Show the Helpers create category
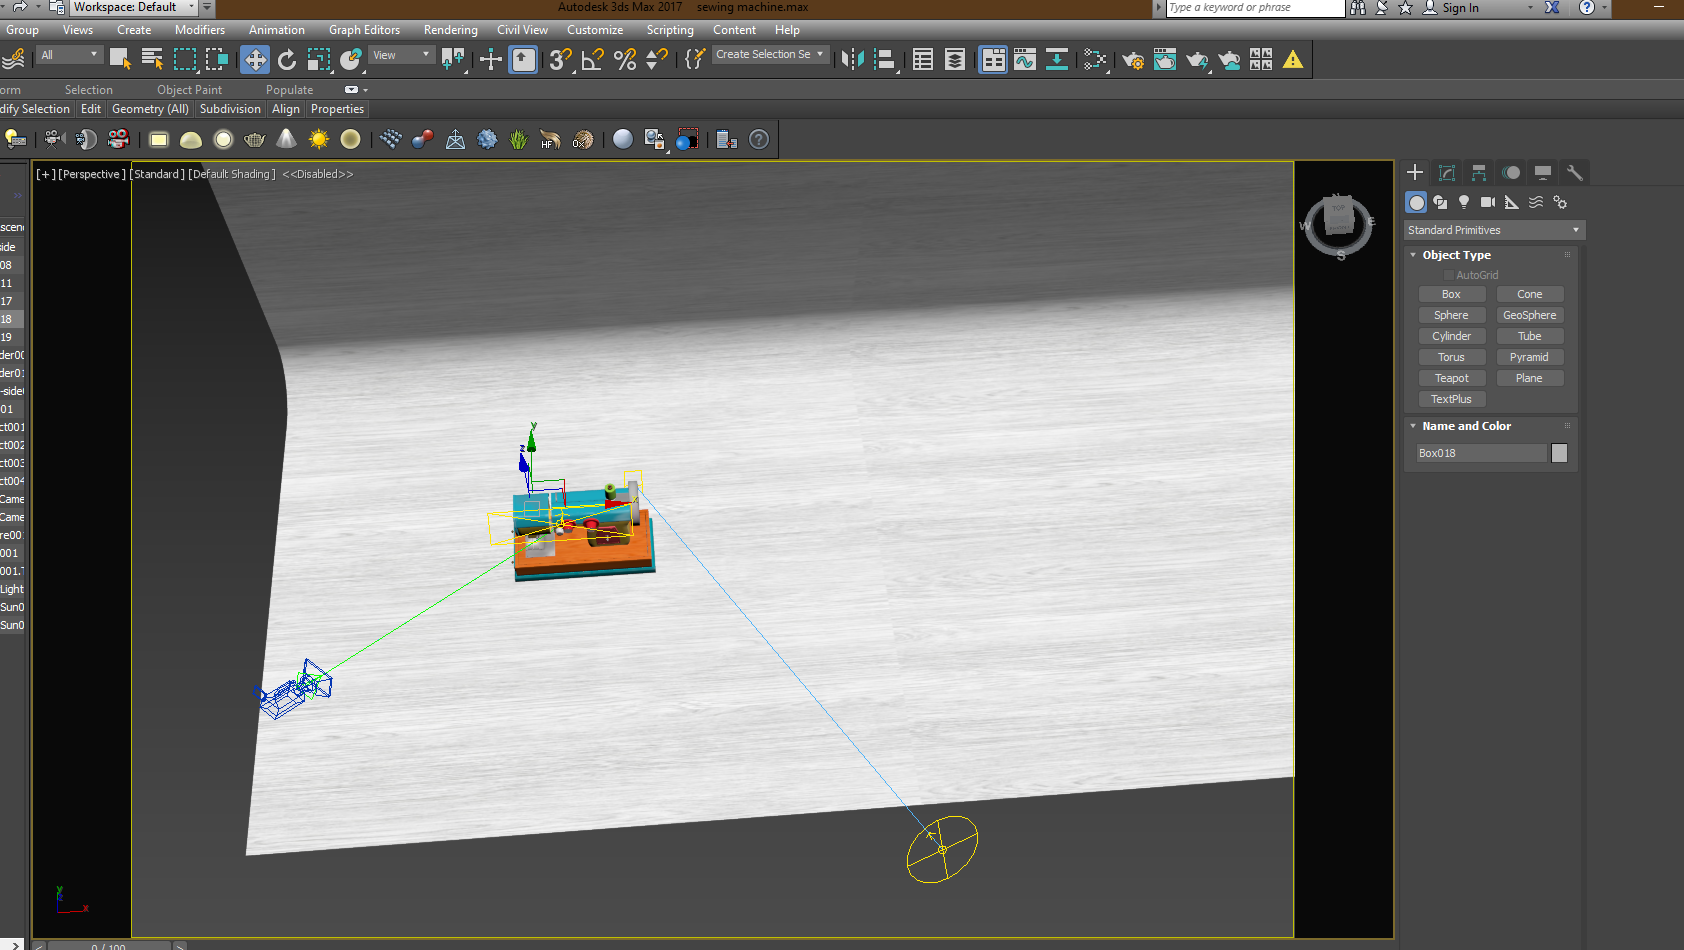This screenshot has height=950, width=1684. (1512, 202)
